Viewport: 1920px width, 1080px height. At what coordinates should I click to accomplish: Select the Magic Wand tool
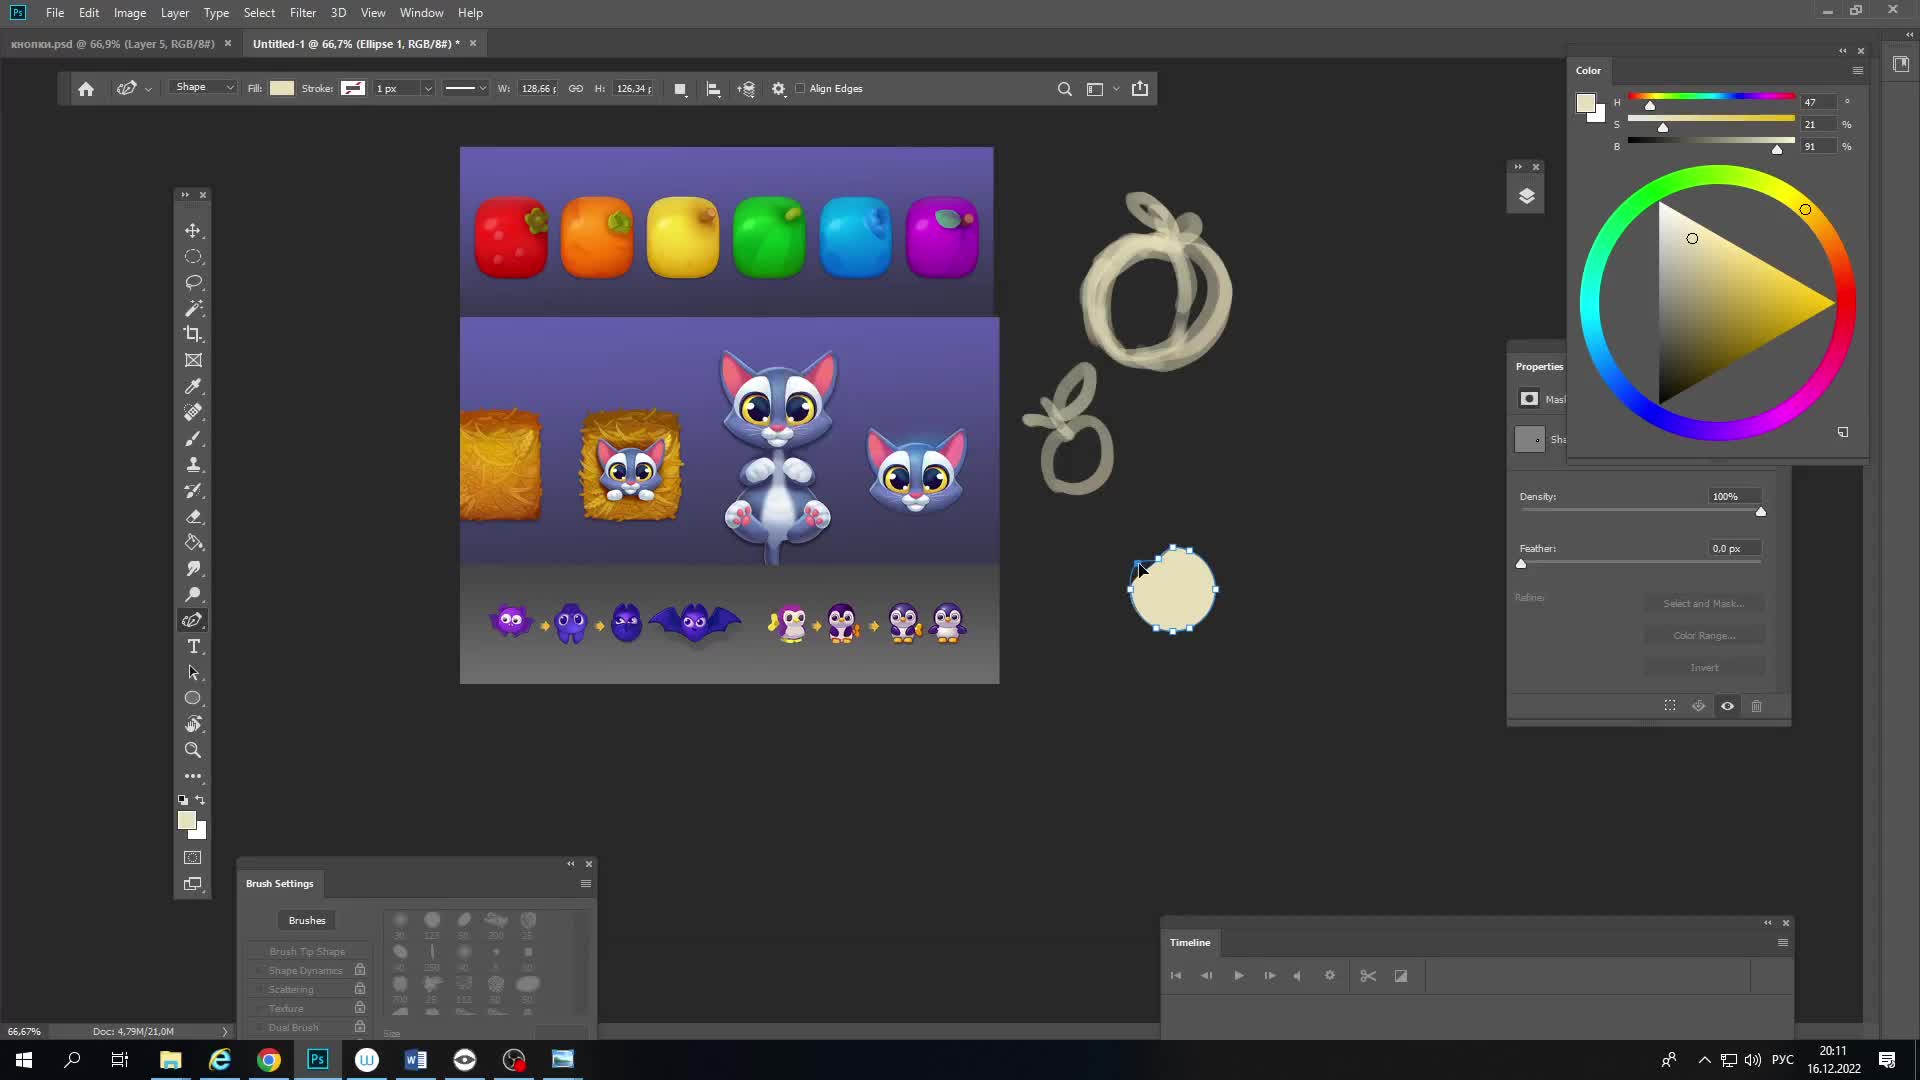[x=193, y=308]
